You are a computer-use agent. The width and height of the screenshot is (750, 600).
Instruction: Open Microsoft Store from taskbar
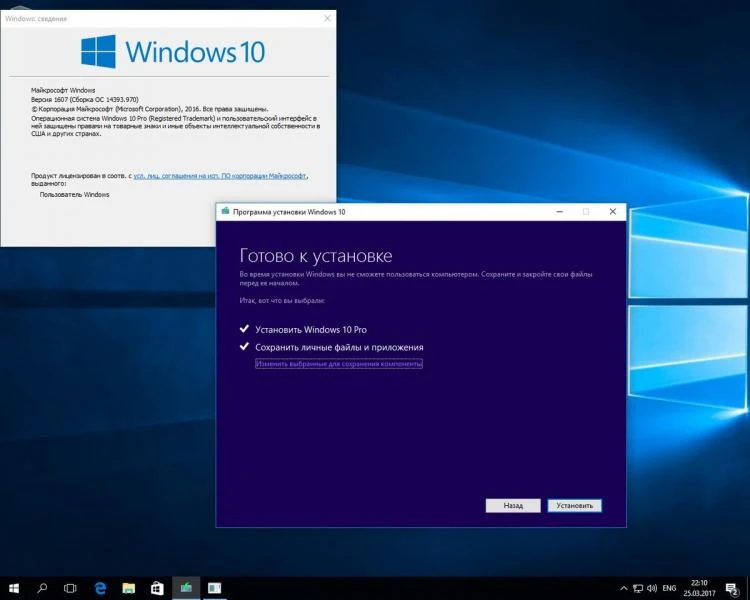[x=157, y=588]
